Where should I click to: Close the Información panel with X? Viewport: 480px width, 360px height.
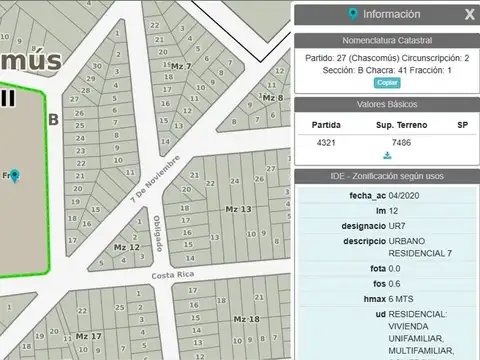click(469, 14)
